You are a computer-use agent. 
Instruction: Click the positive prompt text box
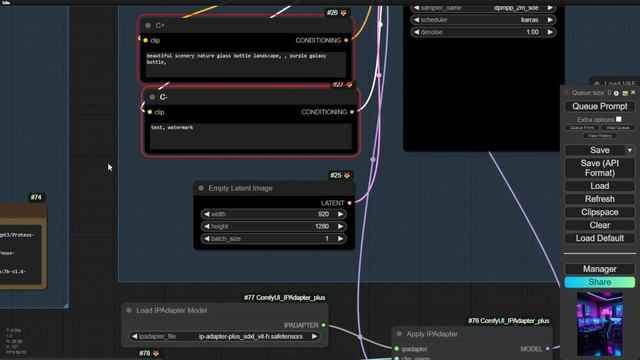(x=246, y=64)
